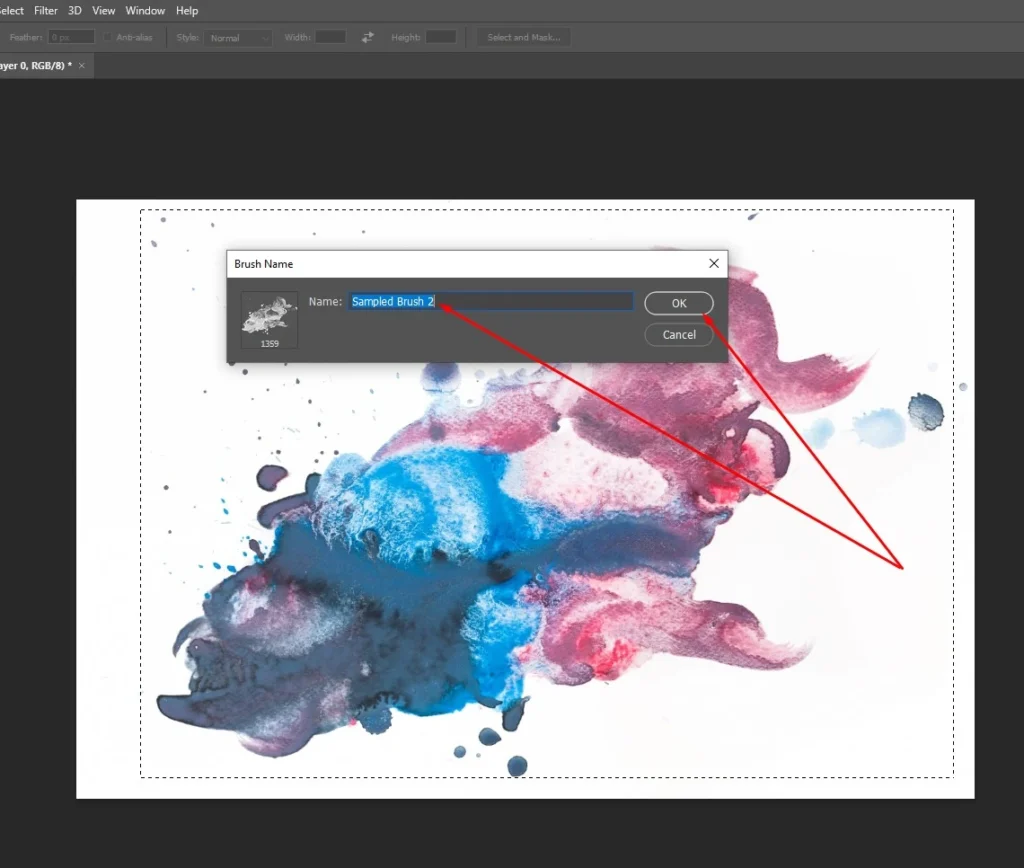Screen dimensions: 1024x868
Task: Open the View menu
Action: tap(103, 10)
